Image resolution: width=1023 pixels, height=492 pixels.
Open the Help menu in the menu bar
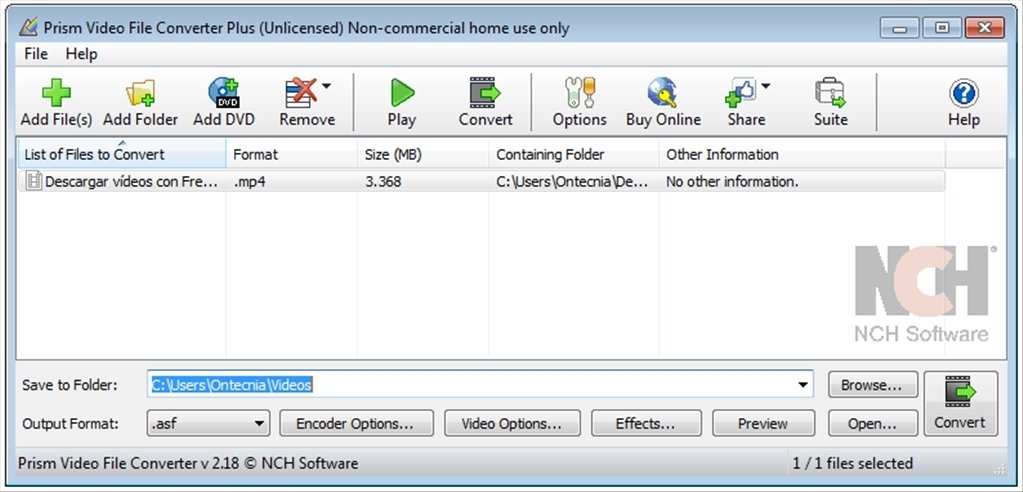tap(82, 54)
